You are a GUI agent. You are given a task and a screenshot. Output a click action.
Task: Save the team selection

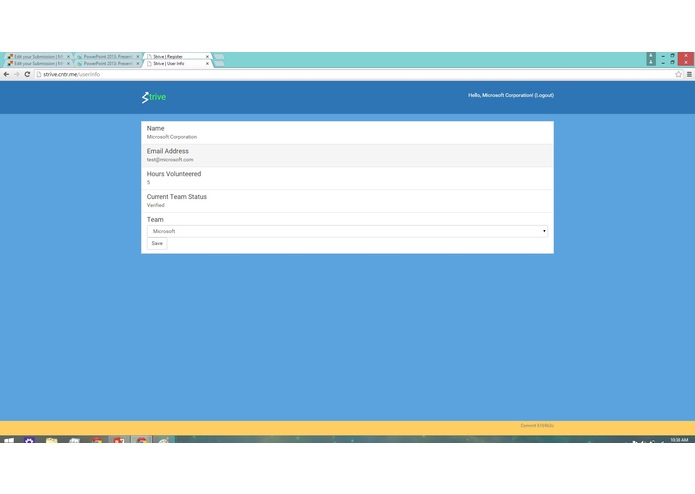pyautogui.click(x=157, y=243)
